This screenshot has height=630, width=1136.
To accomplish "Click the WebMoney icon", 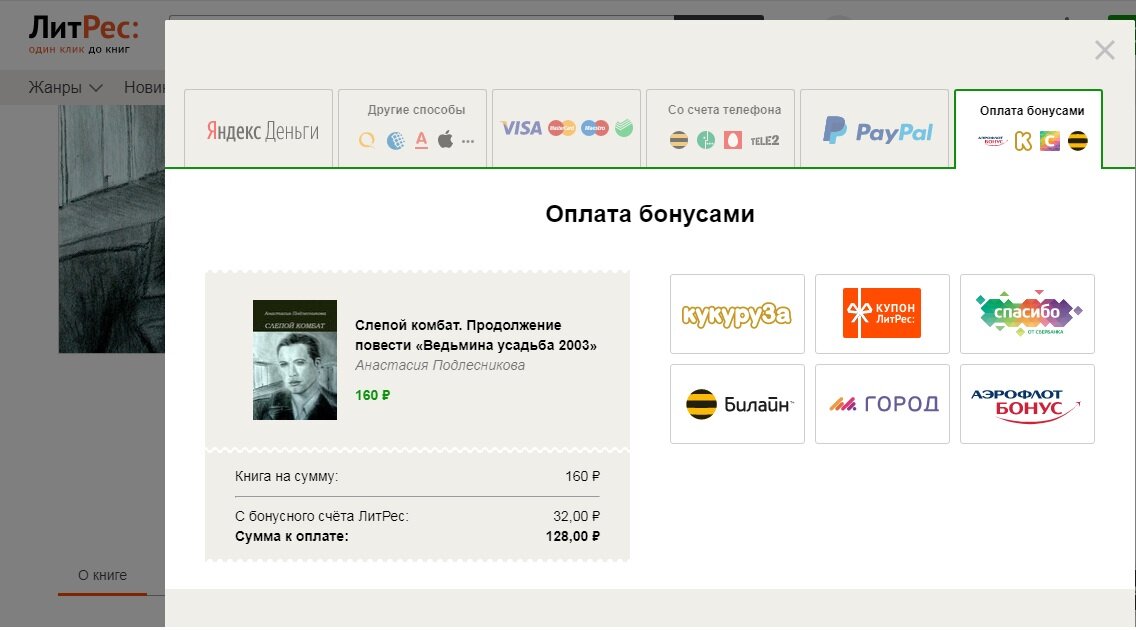I will [396, 139].
